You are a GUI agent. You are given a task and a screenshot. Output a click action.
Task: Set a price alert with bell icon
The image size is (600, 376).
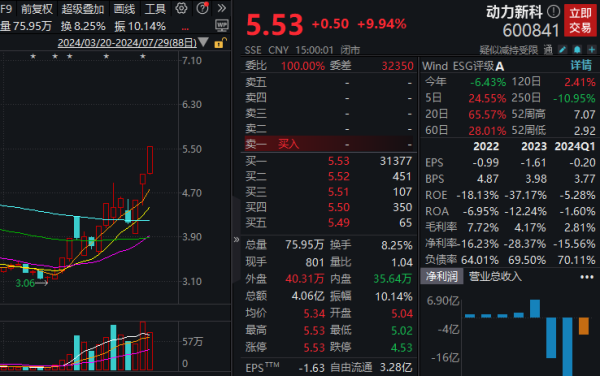point(577,50)
